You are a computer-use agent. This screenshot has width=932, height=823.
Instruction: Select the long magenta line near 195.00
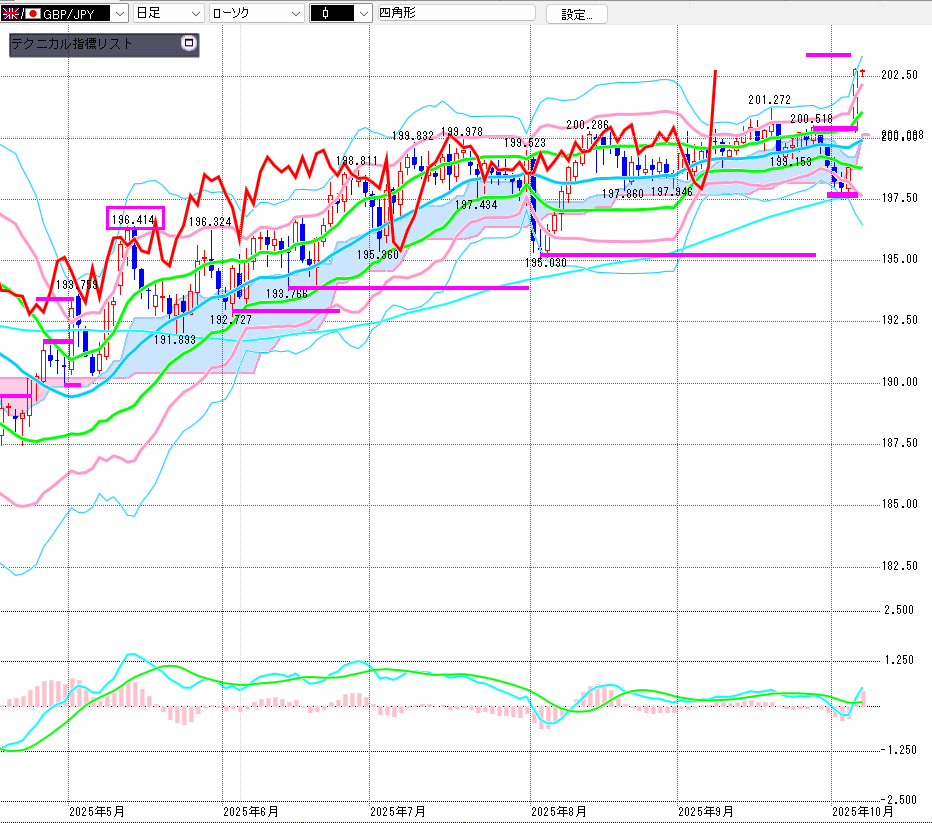pyautogui.click(x=680, y=255)
